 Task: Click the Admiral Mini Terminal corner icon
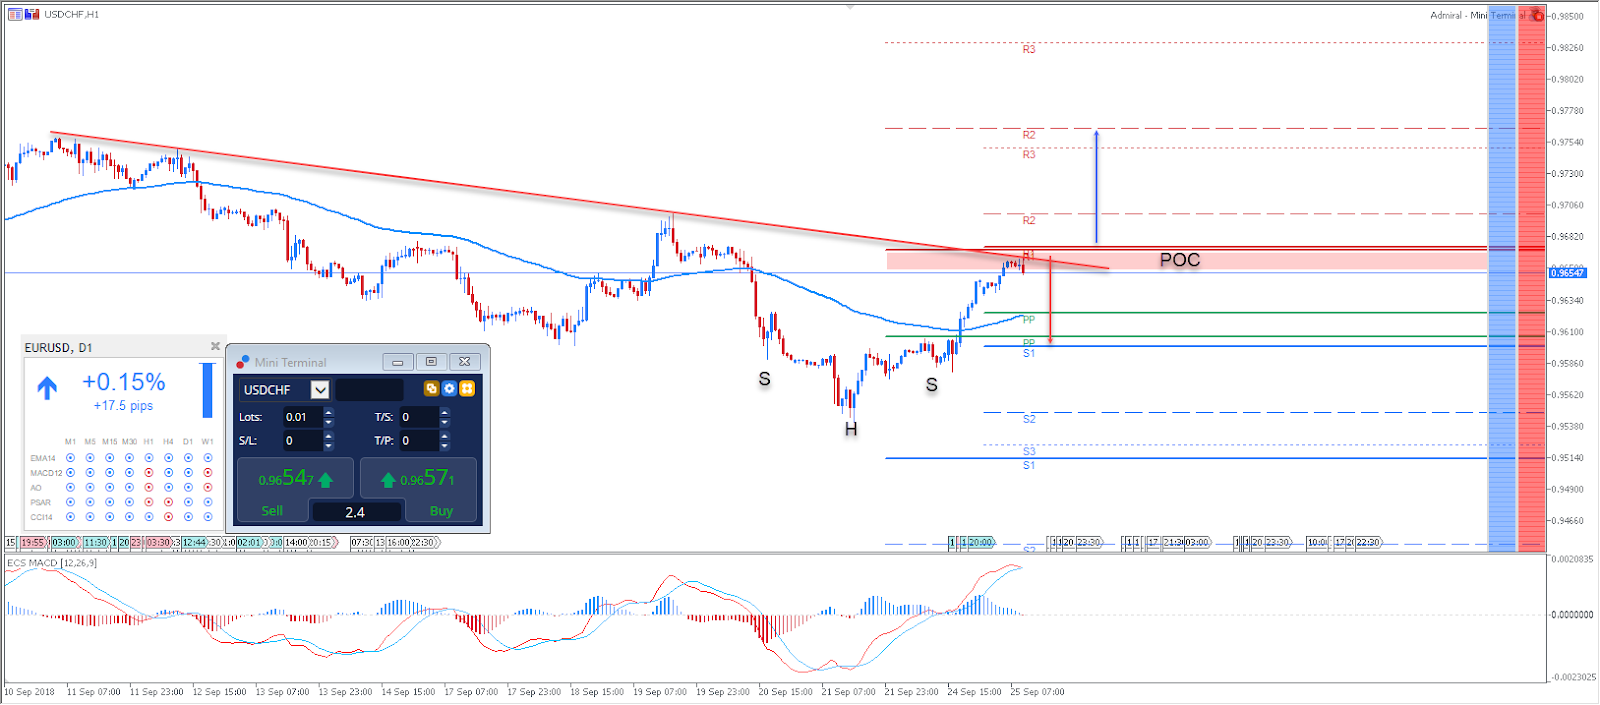[x=1537, y=15]
